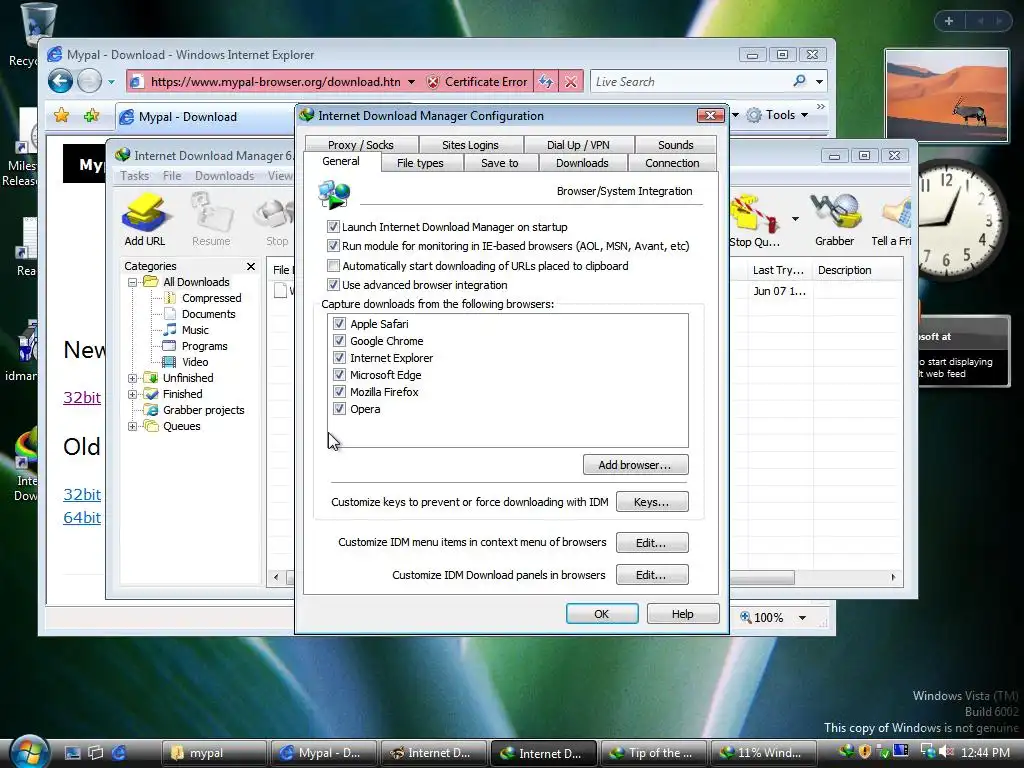Expand the Unfinished category node
The height and width of the screenshot is (768, 1024).
pos(133,378)
